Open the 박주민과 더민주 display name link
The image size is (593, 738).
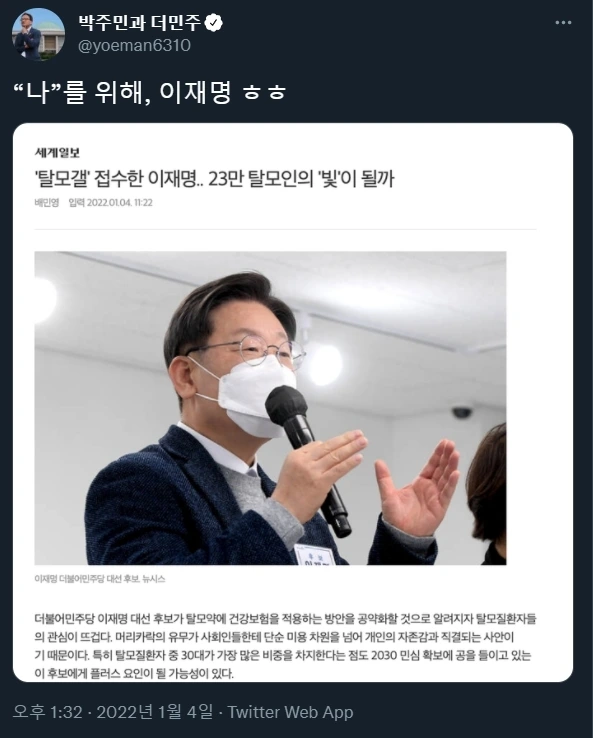coord(140,22)
